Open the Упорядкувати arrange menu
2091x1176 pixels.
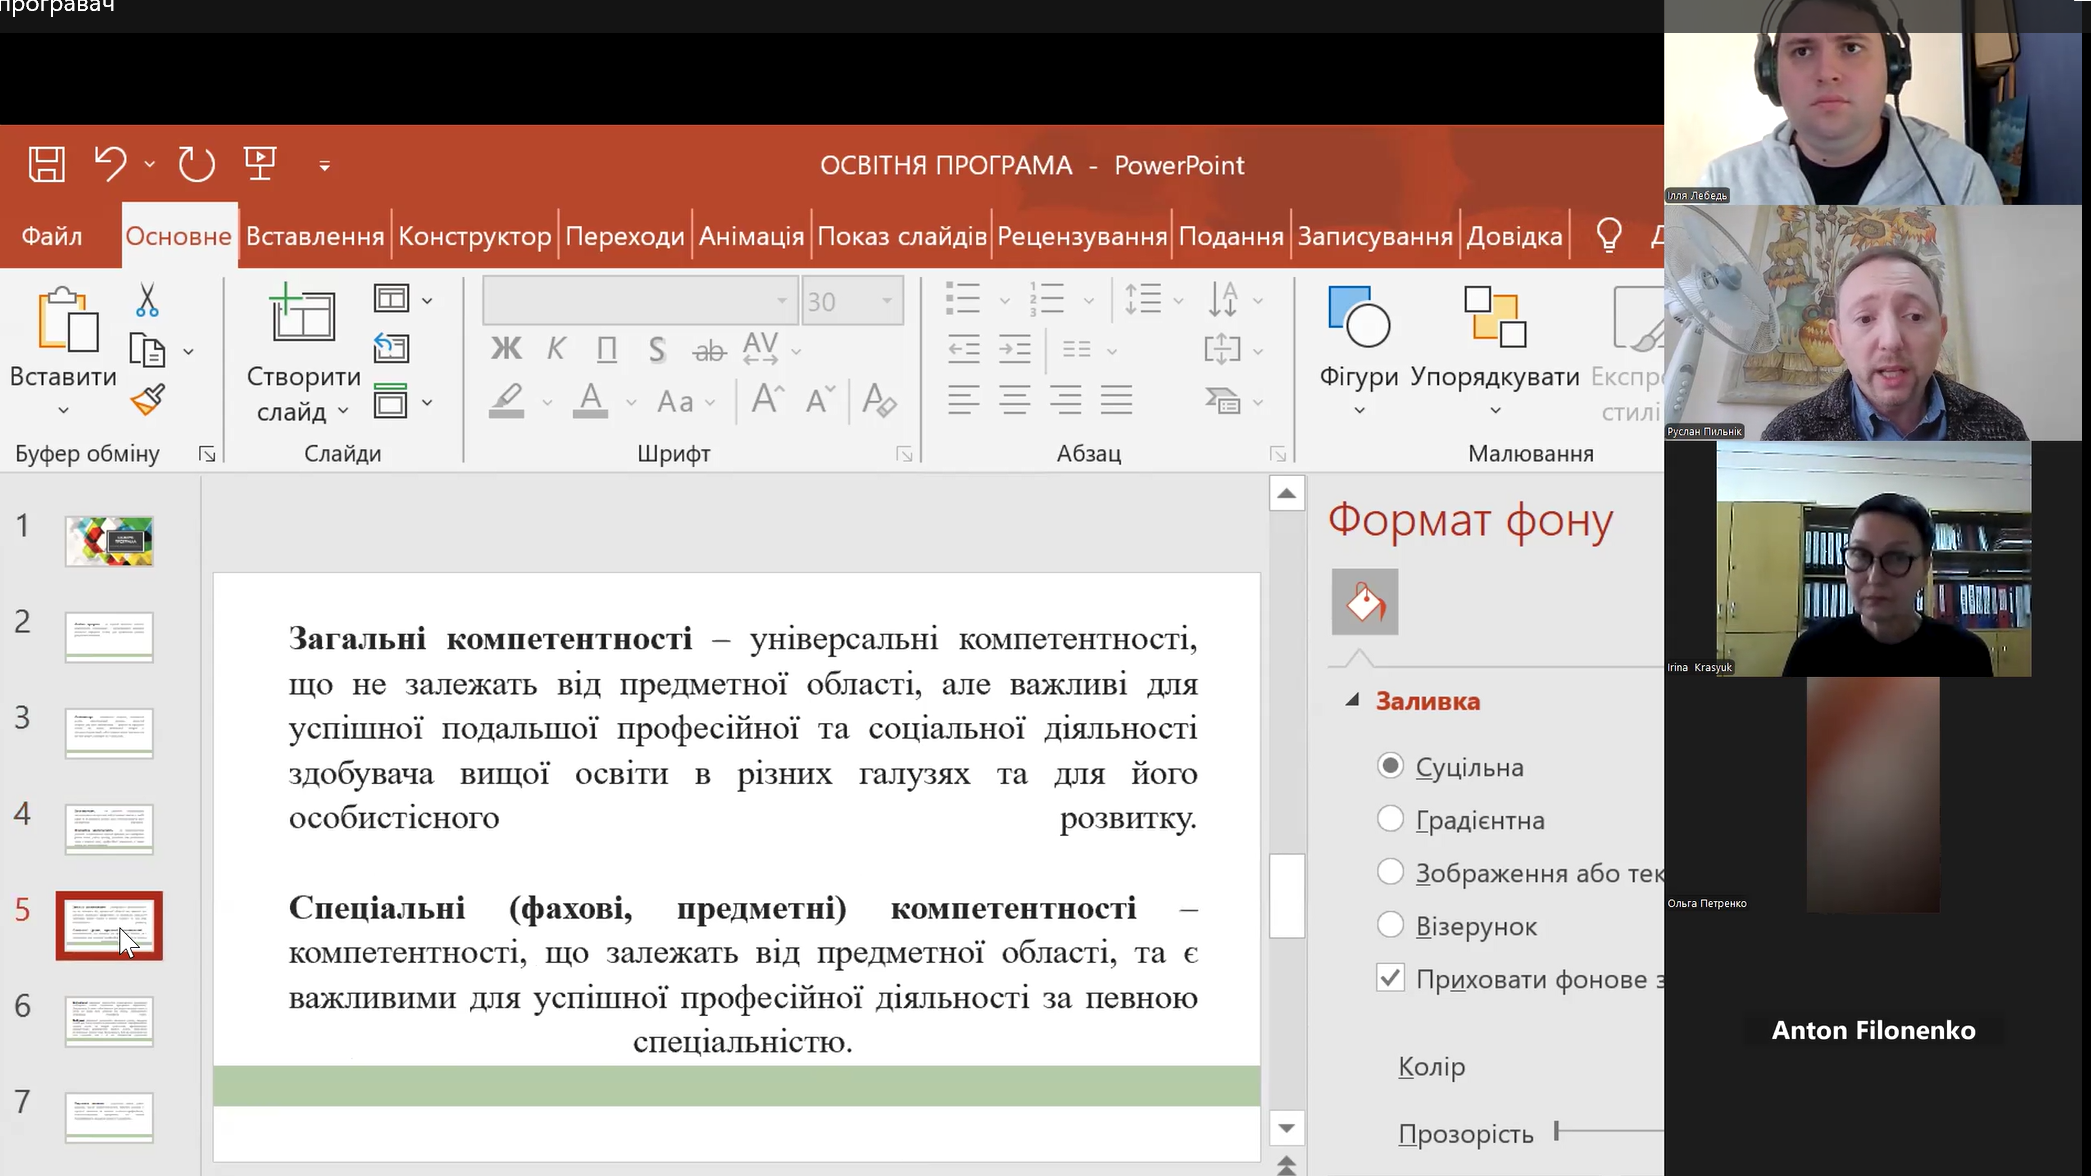(x=1495, y=350)
